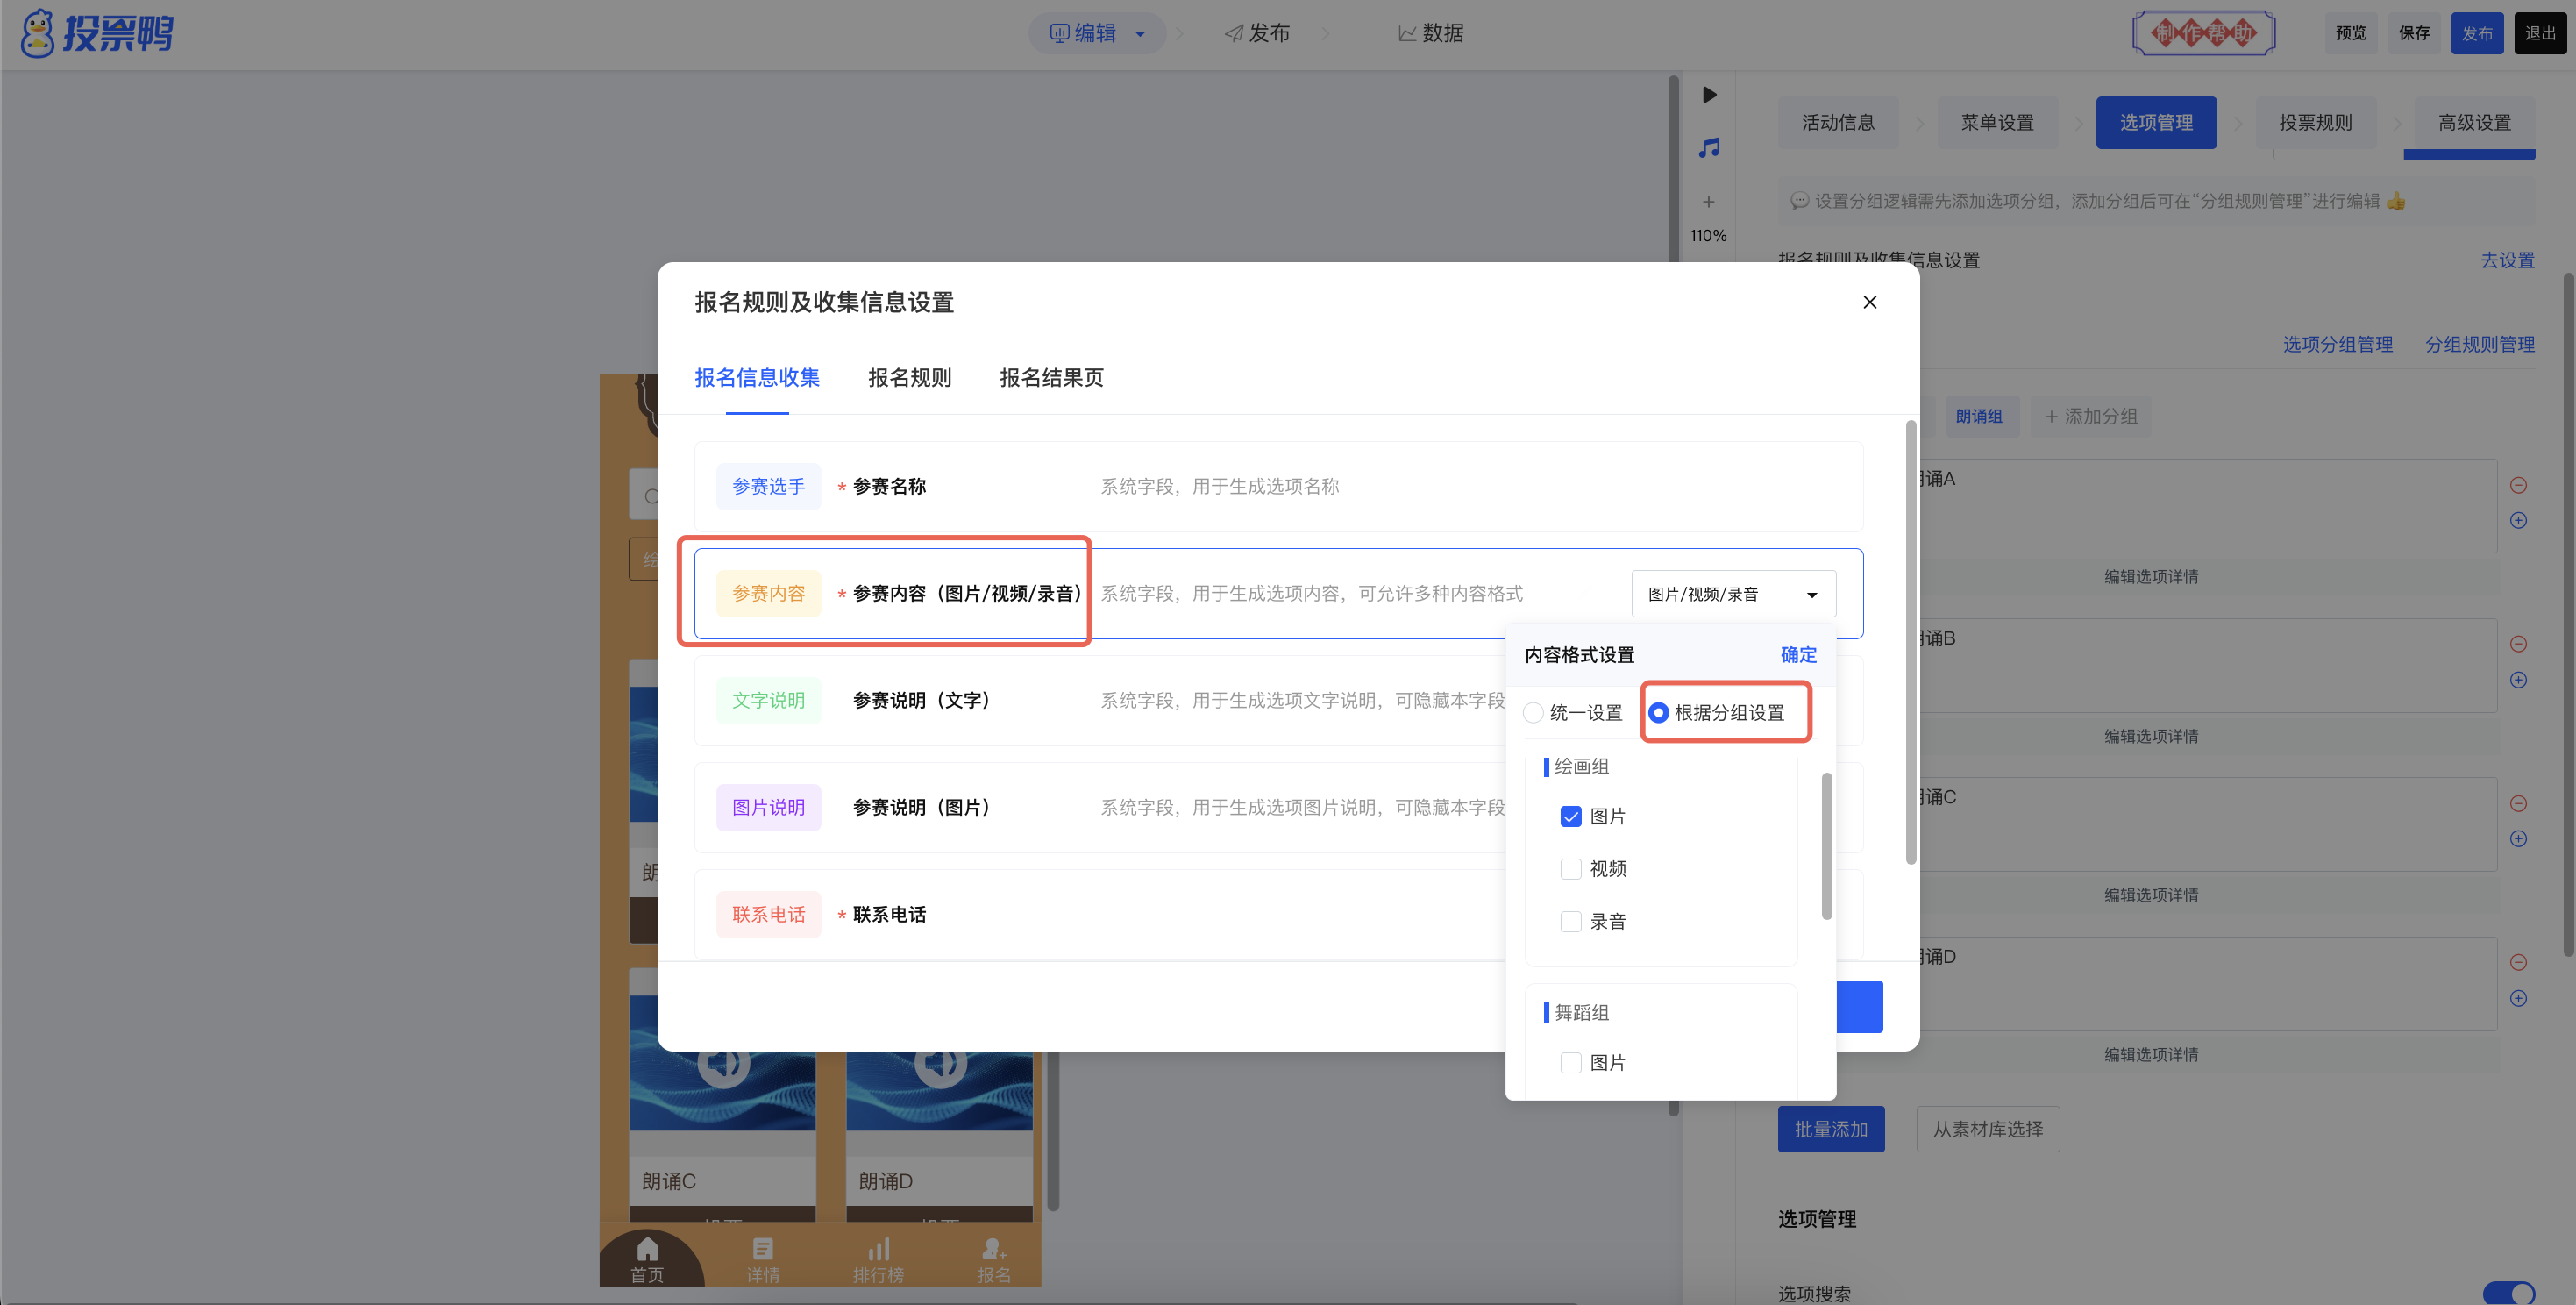Switch to the 报名信息收集 tab
The width and height of the screenshot is (2576, 1305).
click(x=757, y=378)
